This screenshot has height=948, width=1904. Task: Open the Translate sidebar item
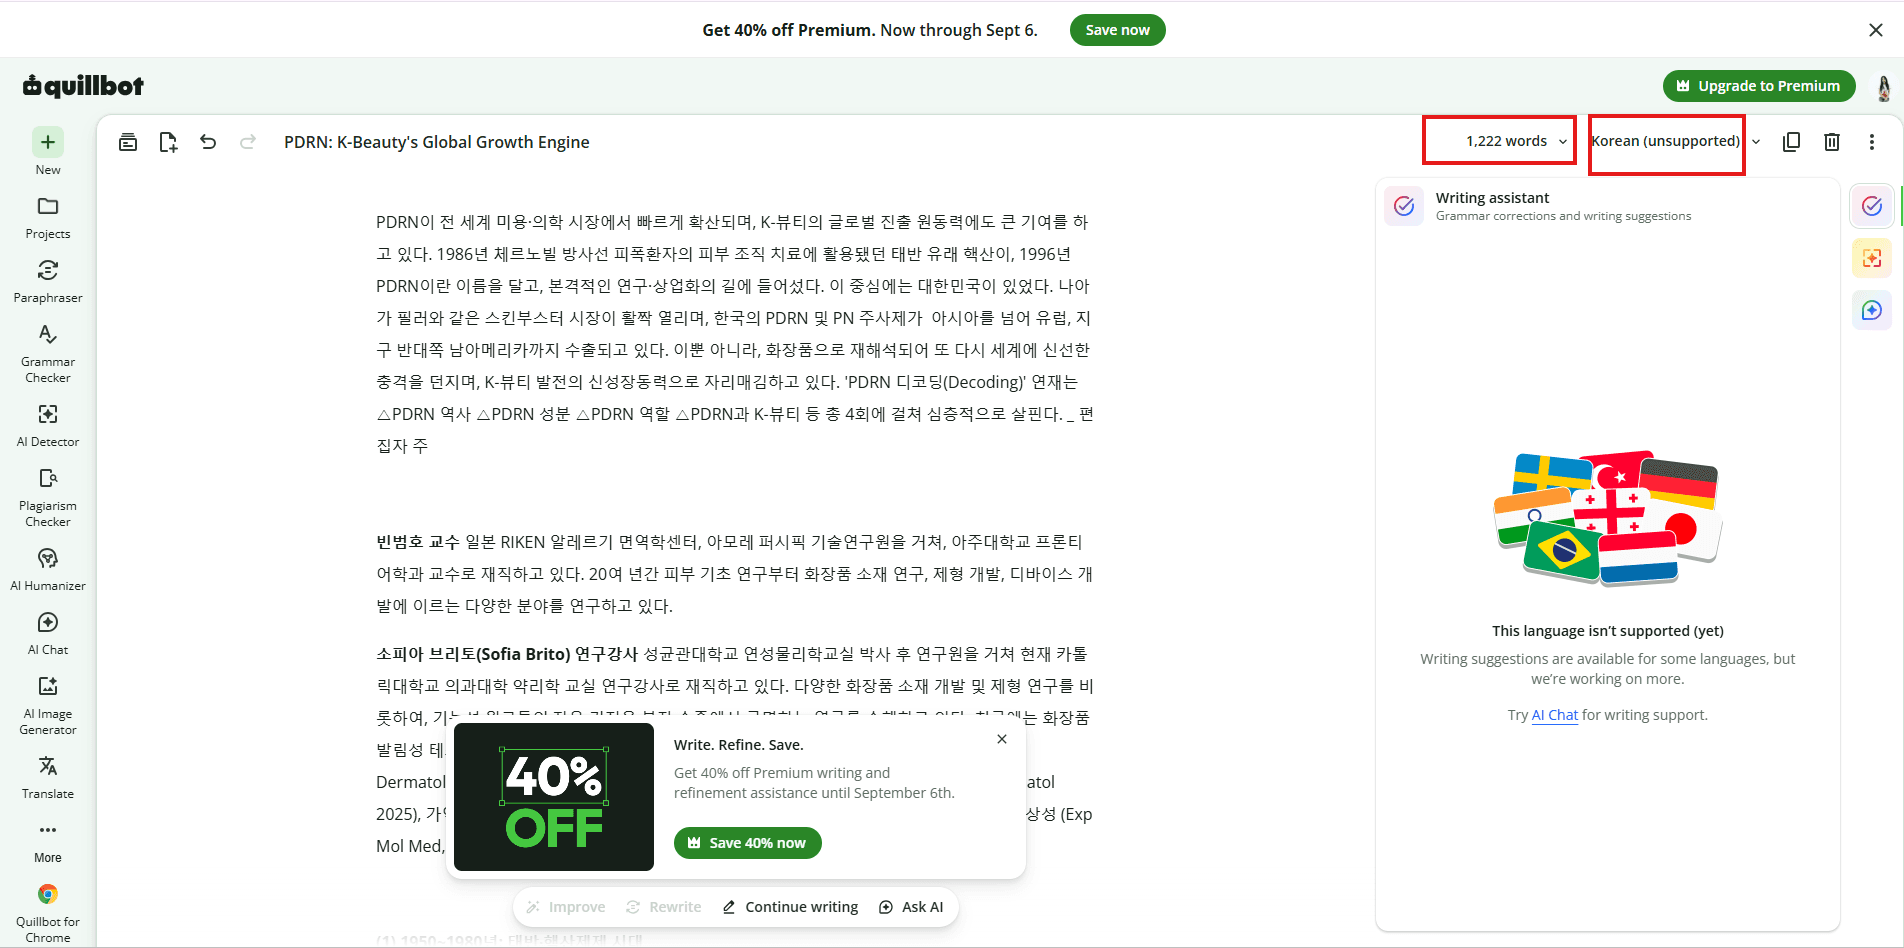pyautogui.click(x=48, y=778)
